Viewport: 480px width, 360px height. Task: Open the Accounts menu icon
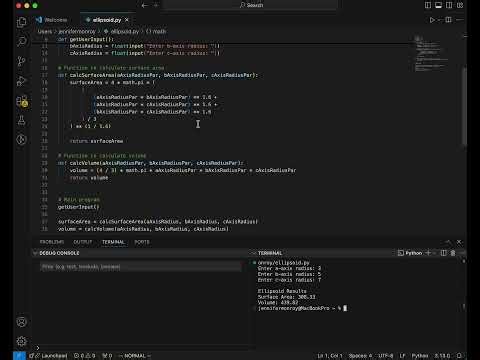pyautogui.click(x=22, y=322)
